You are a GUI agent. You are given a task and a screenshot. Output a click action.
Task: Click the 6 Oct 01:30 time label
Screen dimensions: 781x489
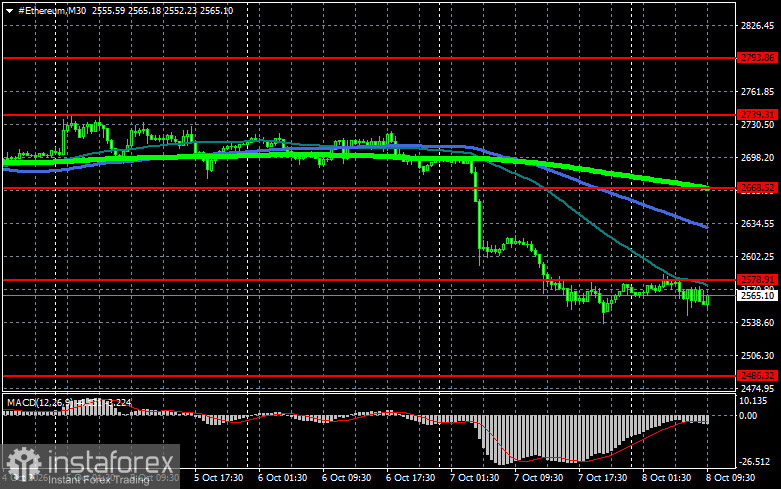[282, 478]
